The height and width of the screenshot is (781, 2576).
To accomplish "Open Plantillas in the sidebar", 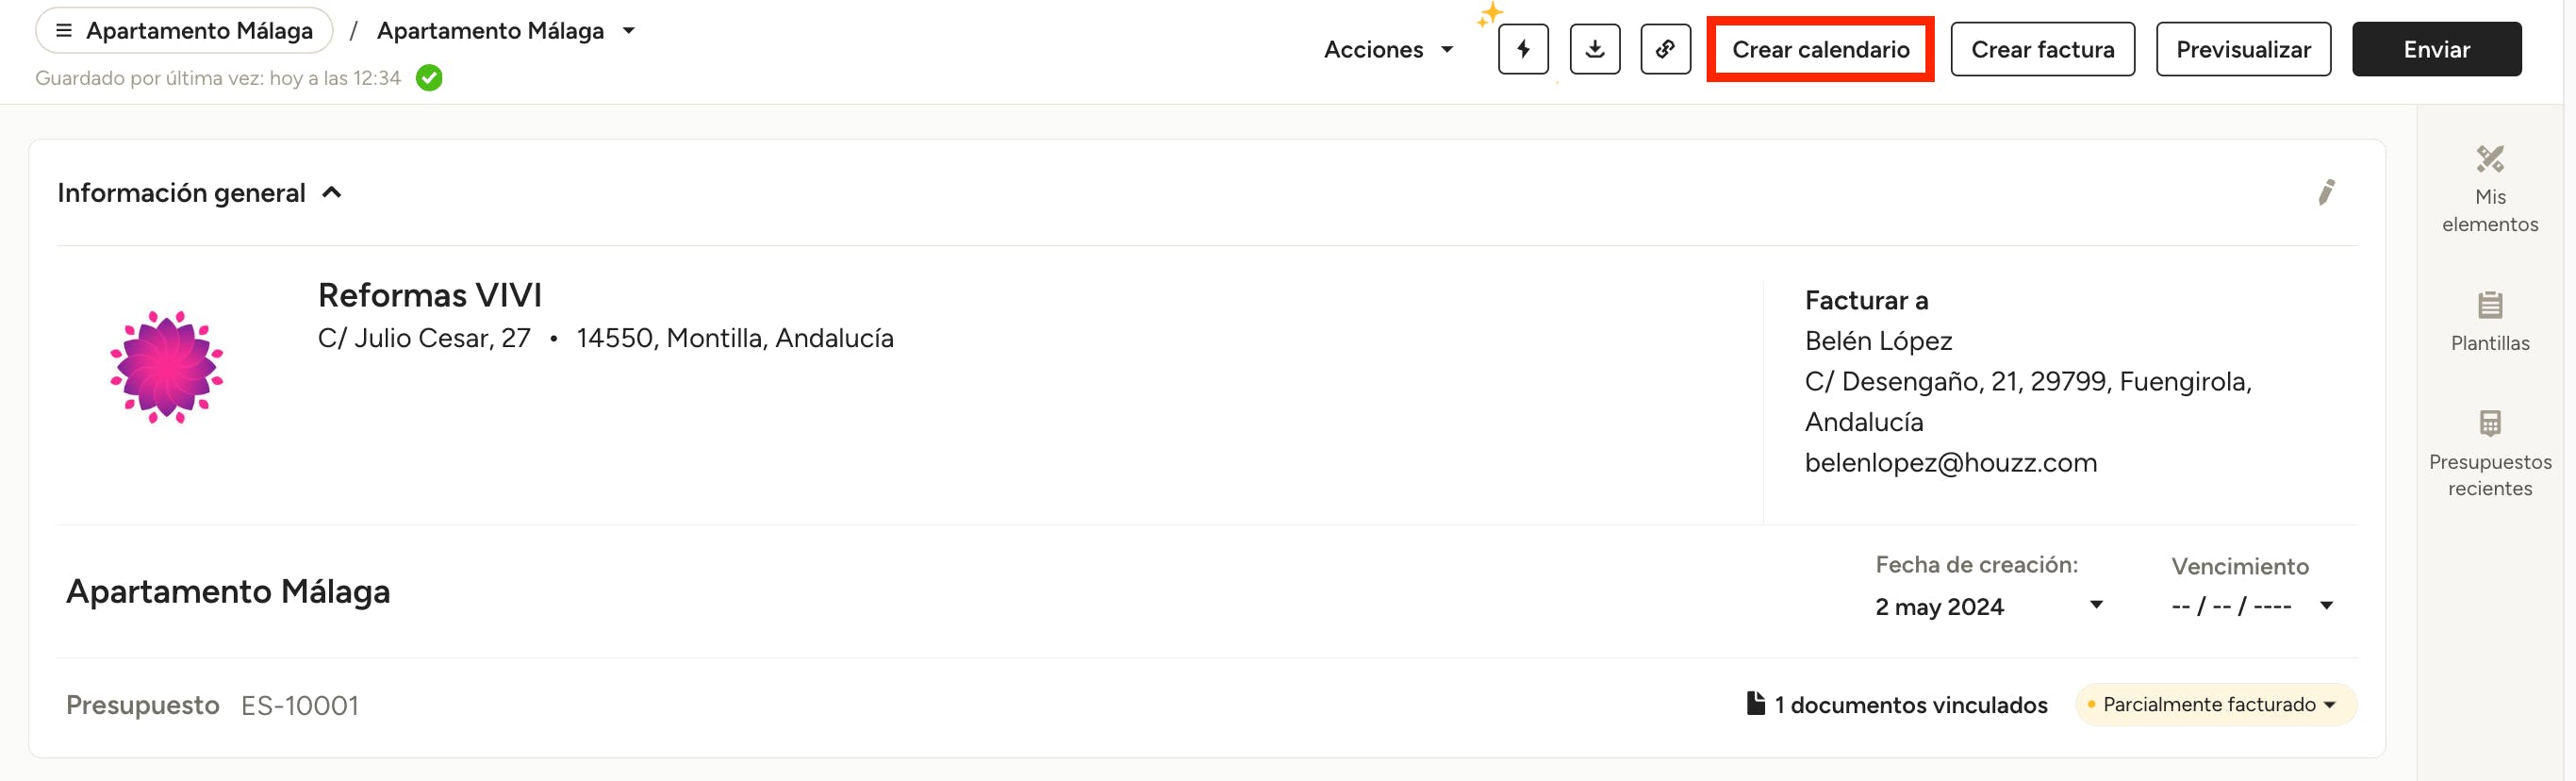I will coord(2489,321).
